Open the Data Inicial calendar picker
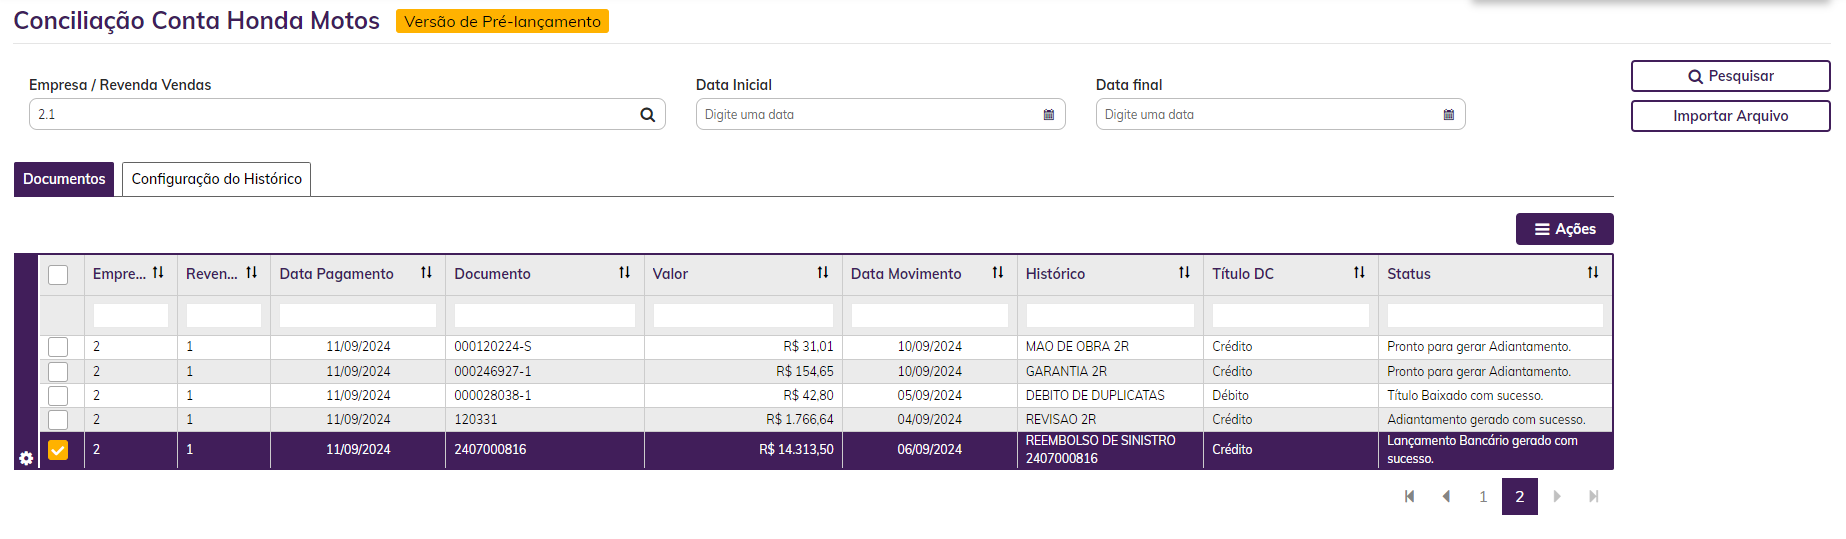The image size is (1846, 539). coord(1048,115)
